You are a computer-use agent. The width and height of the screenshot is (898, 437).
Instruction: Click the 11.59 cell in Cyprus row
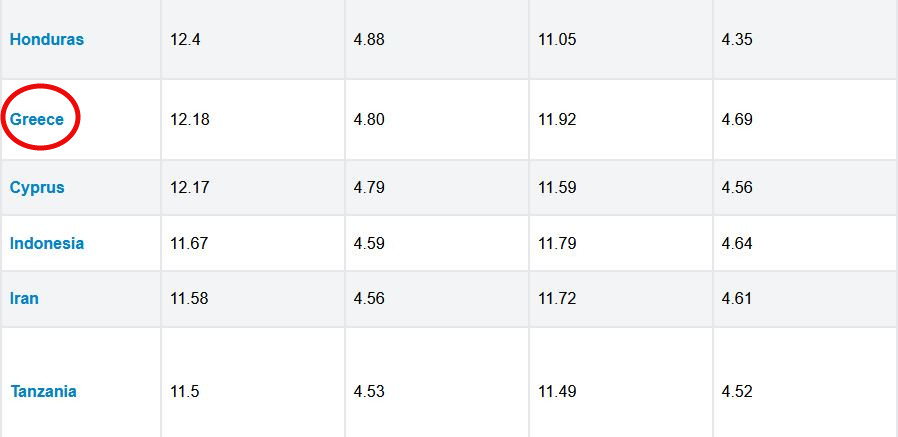557,188
